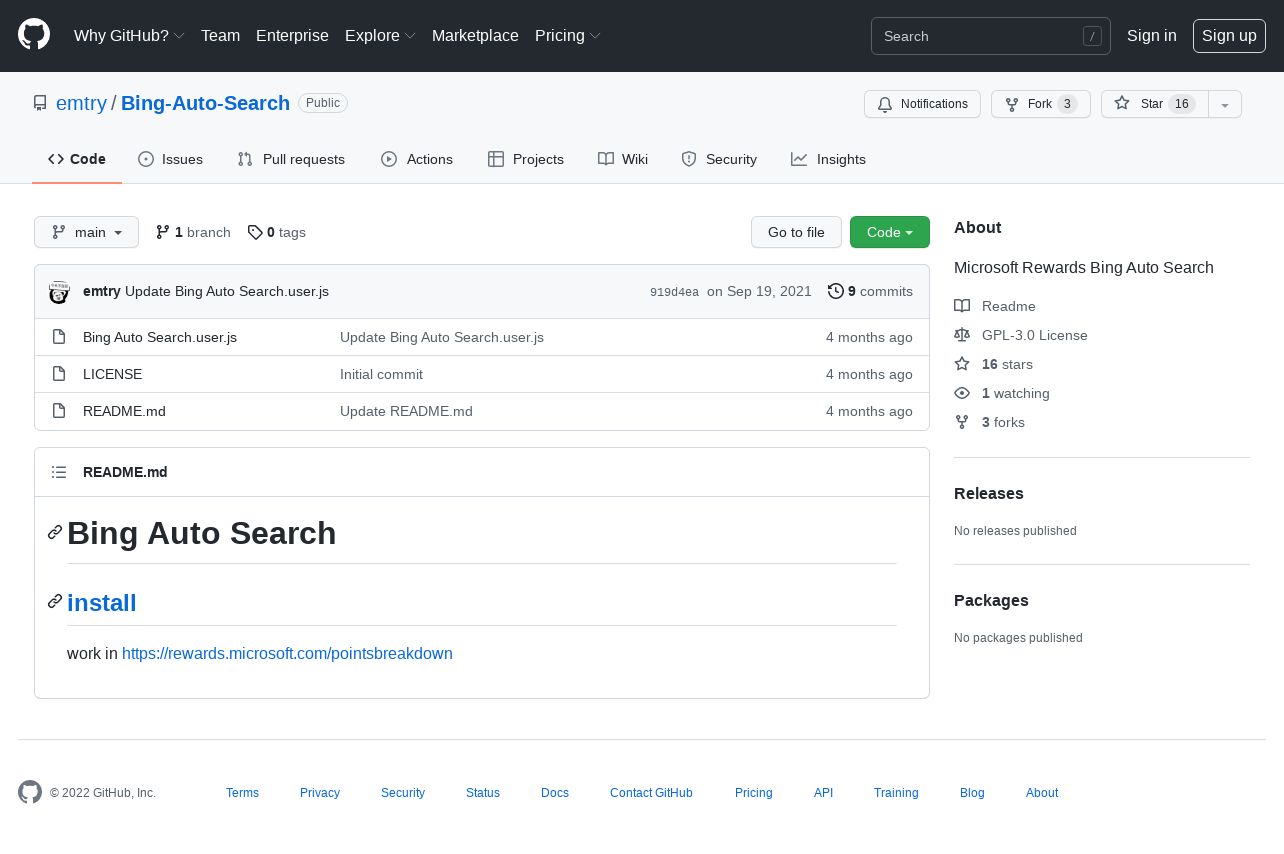Open the green Code dropdown button

[x=890, y=232]
